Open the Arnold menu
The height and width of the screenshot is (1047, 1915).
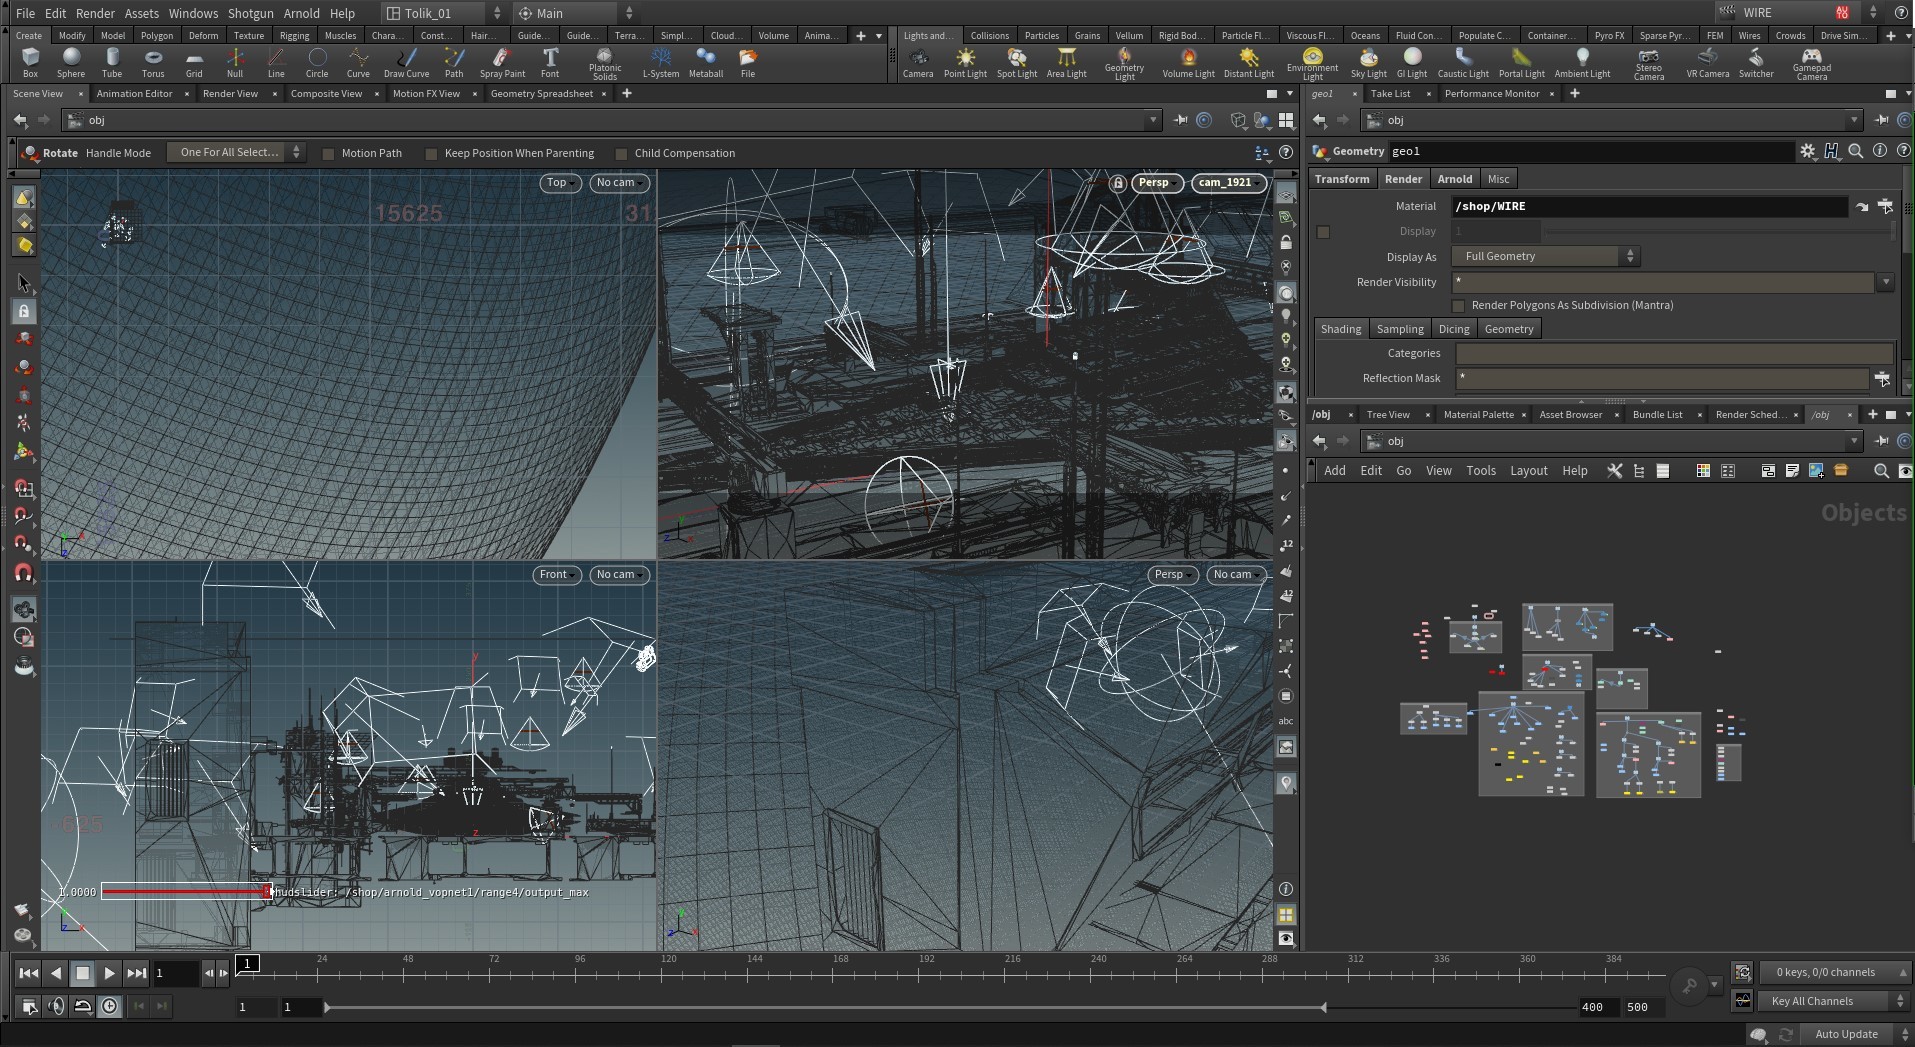301,13
